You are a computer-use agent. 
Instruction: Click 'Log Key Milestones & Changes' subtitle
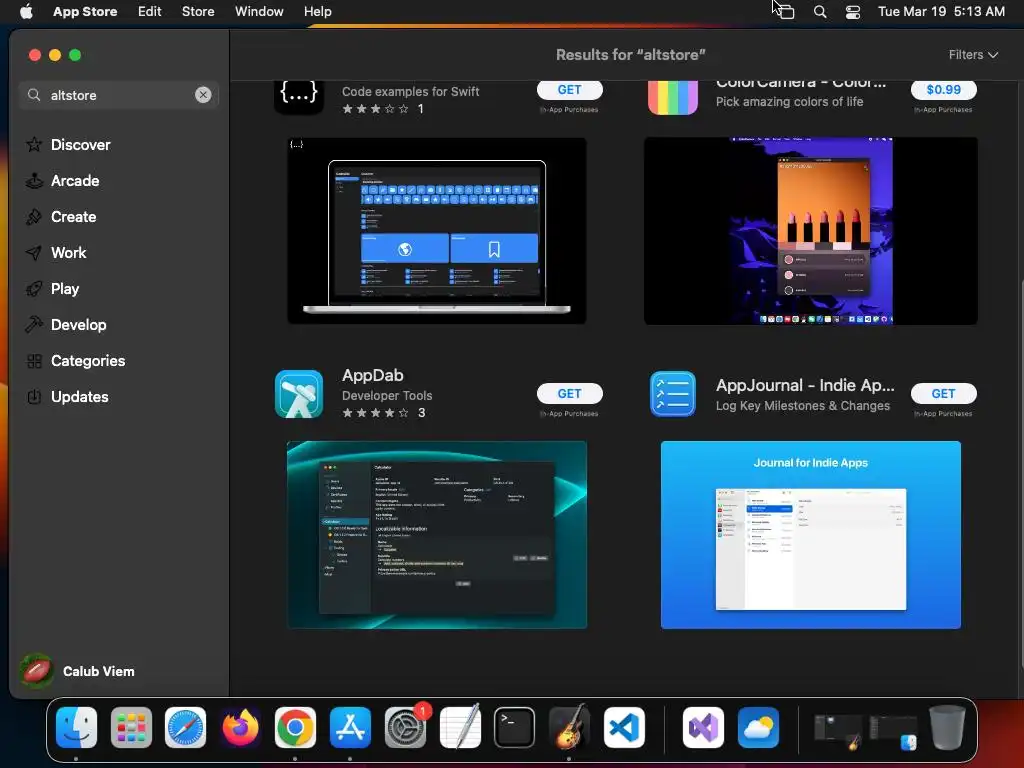(x=803, y=406)
